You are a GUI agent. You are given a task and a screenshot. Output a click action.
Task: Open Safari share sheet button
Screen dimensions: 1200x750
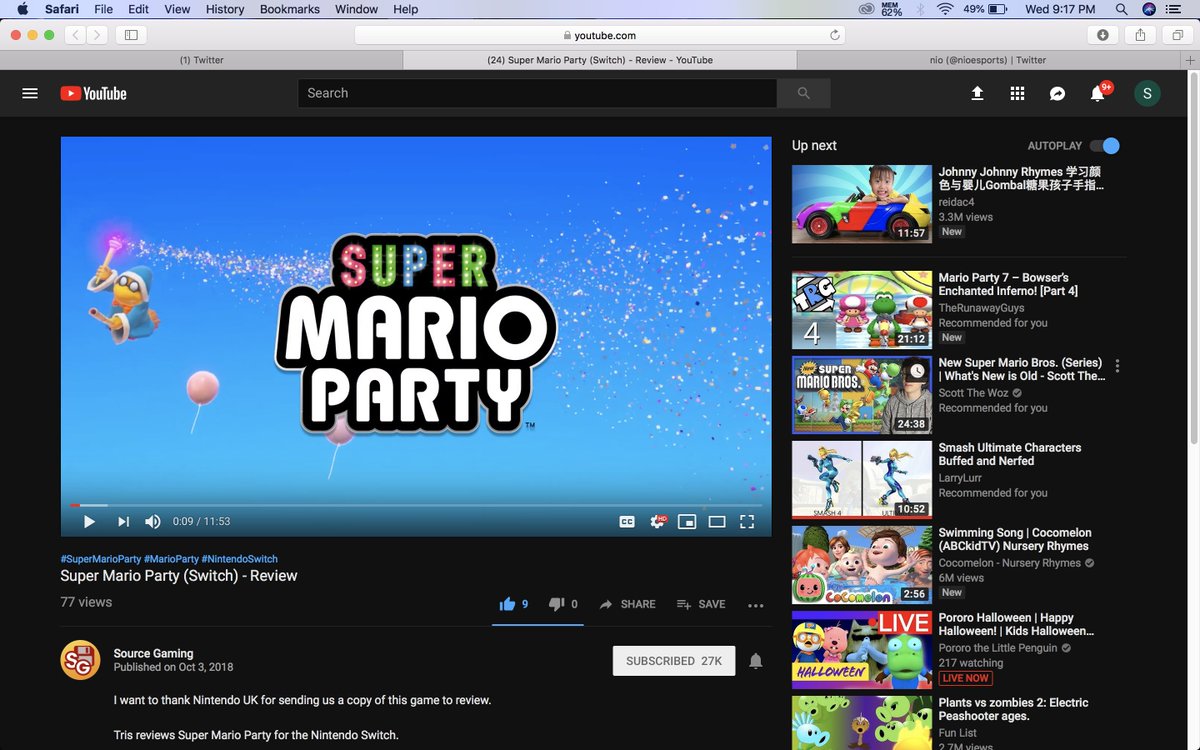(x=1141, y=35)
